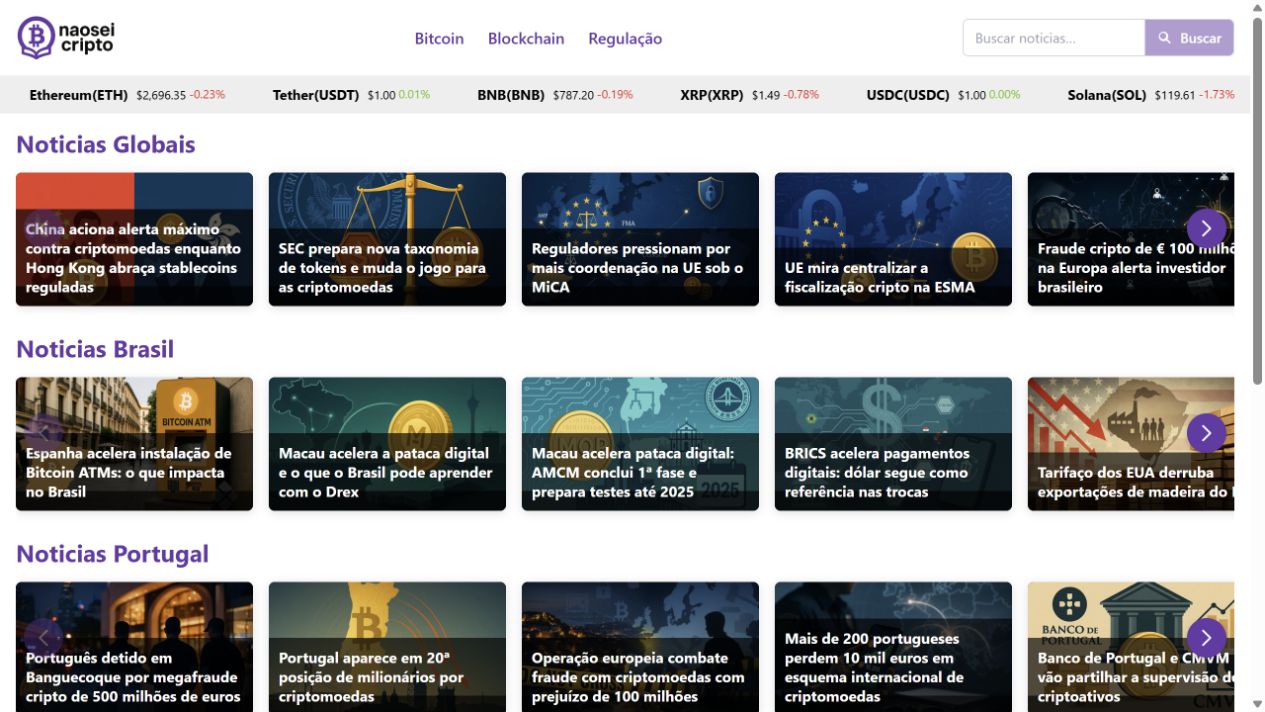Go back in Noticias Portugal carousel
The height and width of the screenshot is (712, 1265).
[43, 638]
